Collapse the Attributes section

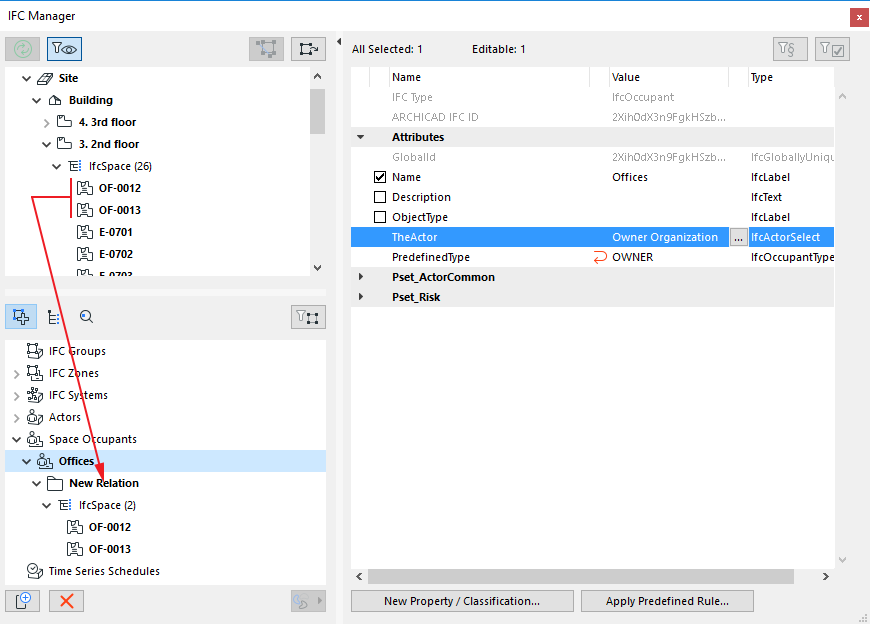(361, 137)
